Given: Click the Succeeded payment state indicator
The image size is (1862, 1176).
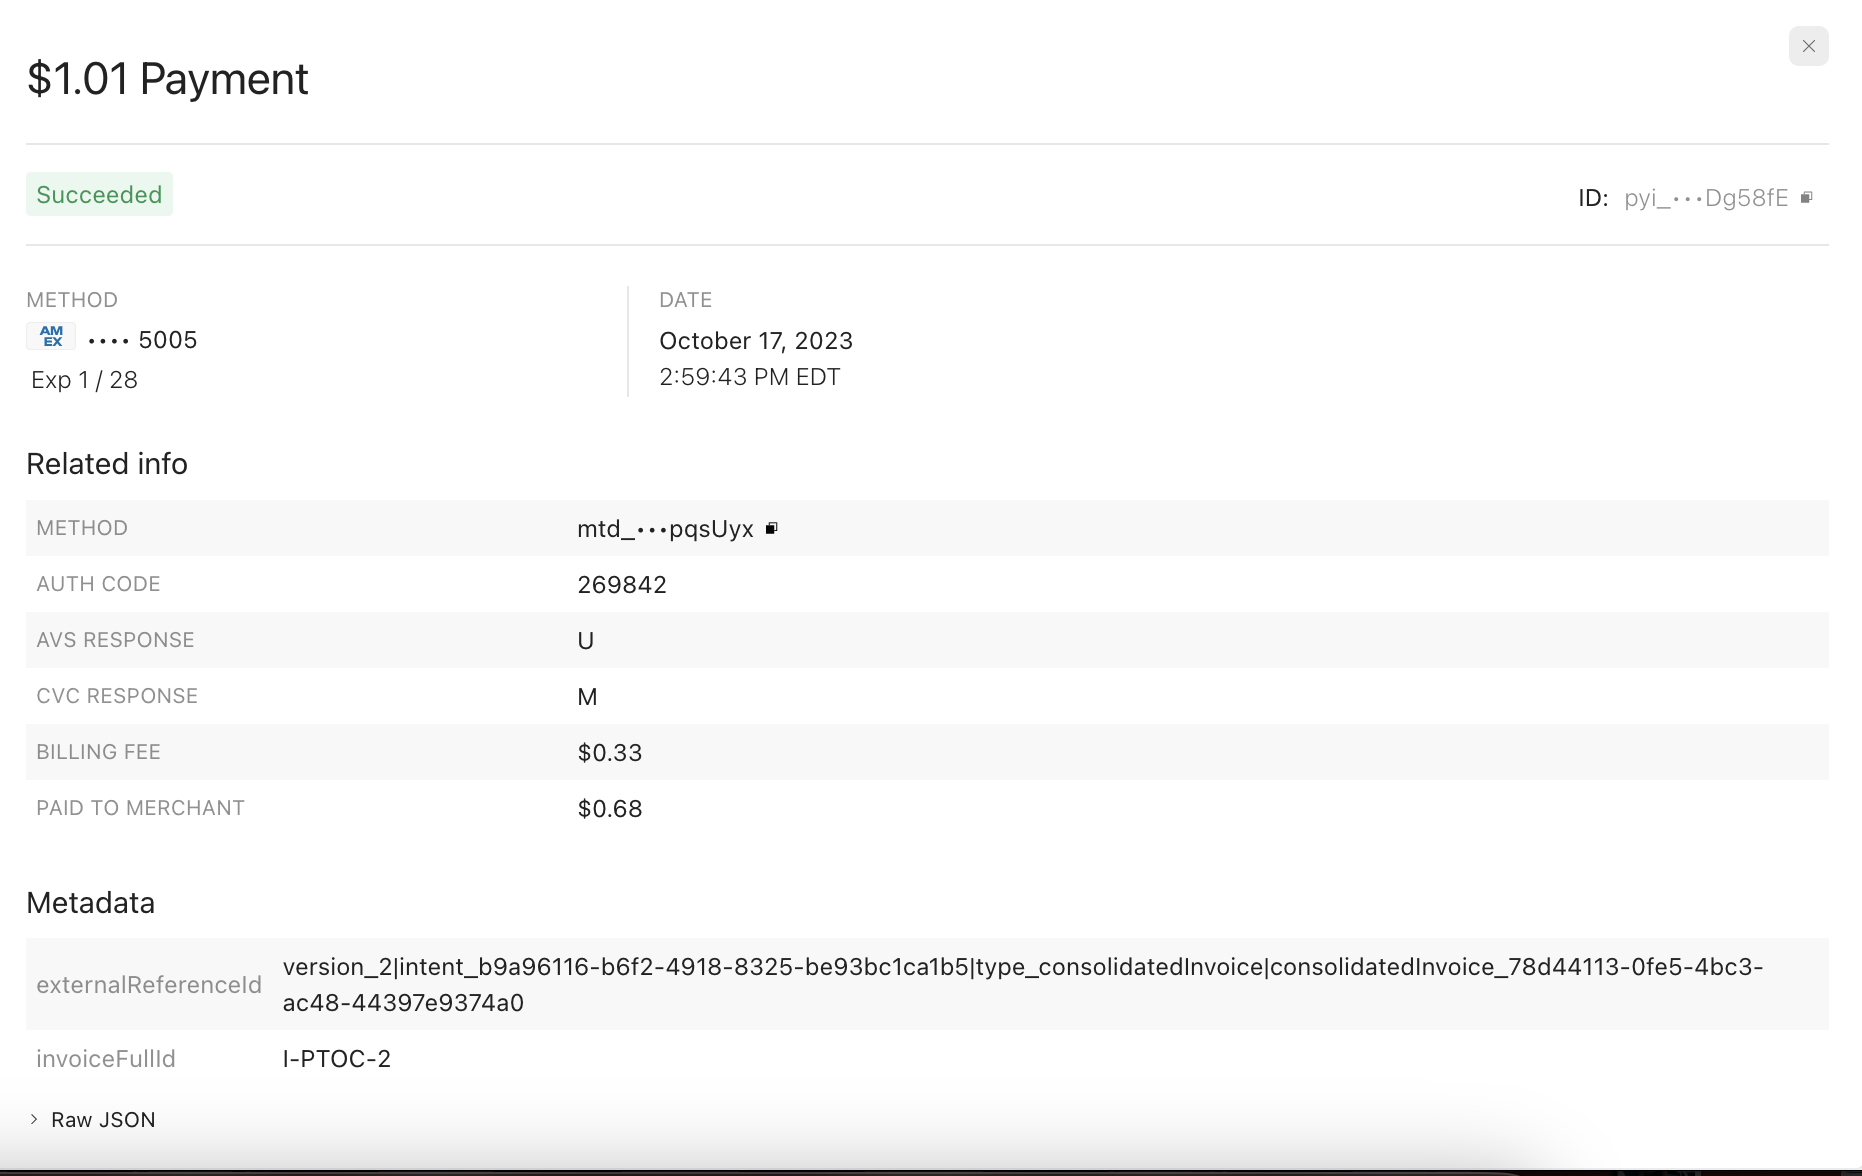Looking at the screenshot, I should pyautogui.click(x=99, y=194).
